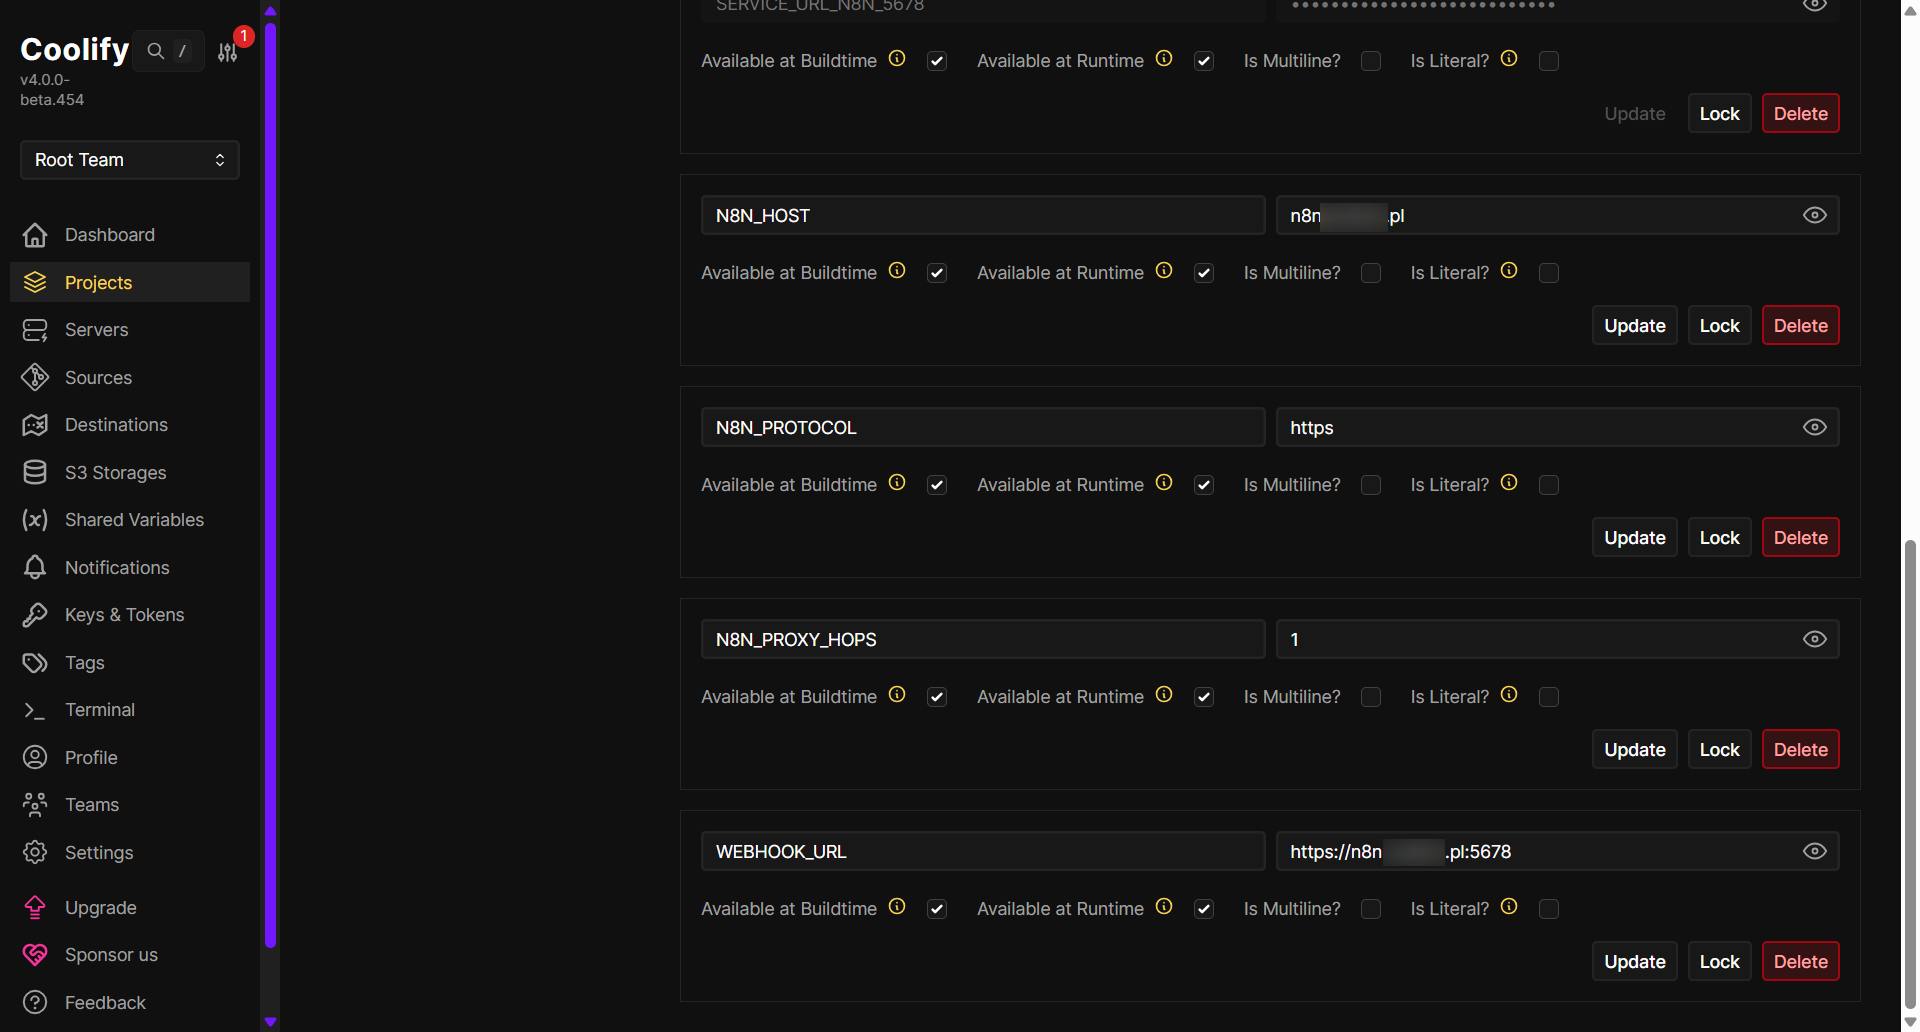
Task: Enable Is Multiline for N8N_PROXY_HOPS
Action: (x=1371, y=697)
